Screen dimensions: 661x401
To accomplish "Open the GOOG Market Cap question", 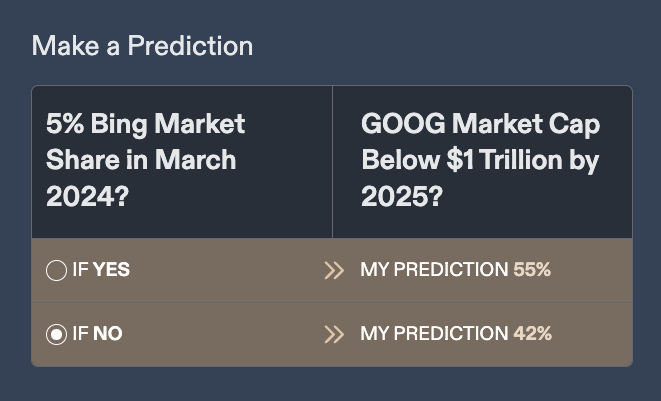I will pos(480,160).
